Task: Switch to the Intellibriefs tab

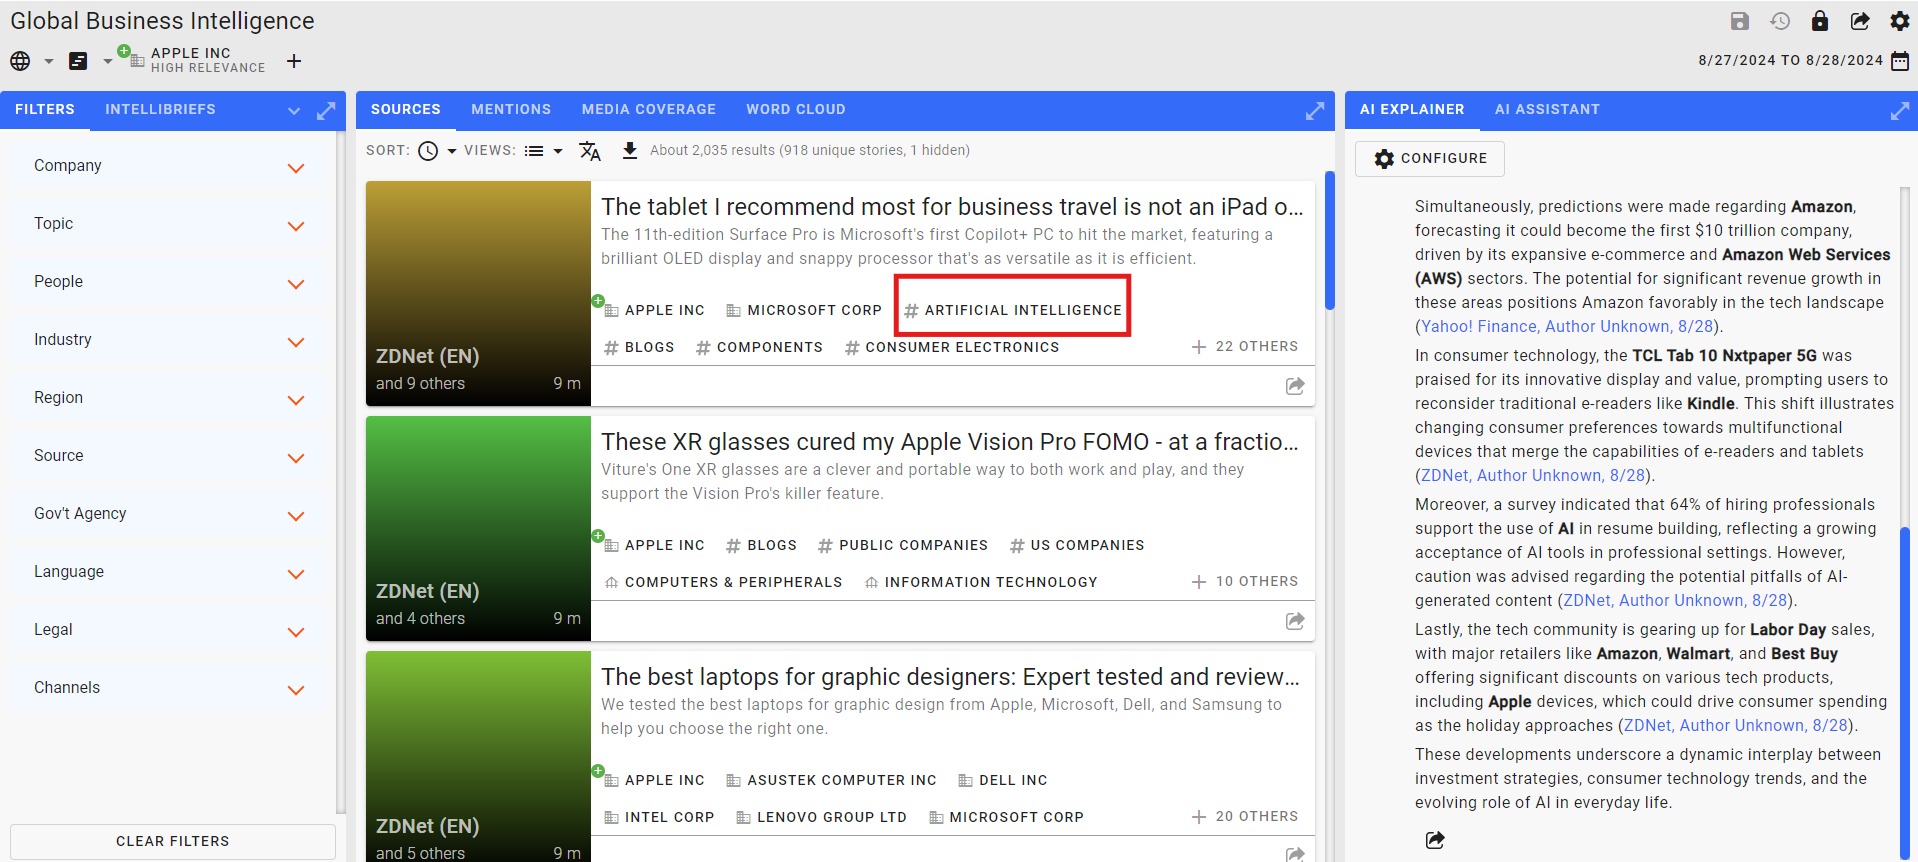Action: (160, 110)
